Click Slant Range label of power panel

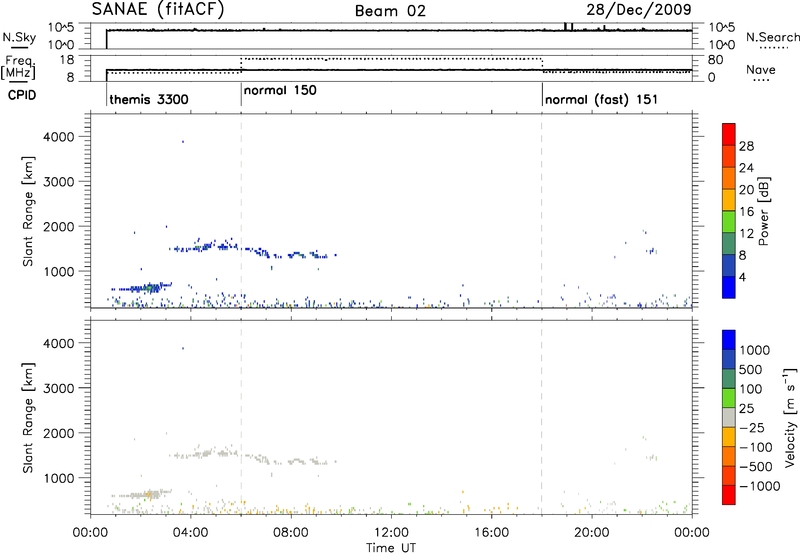[28, 211]
